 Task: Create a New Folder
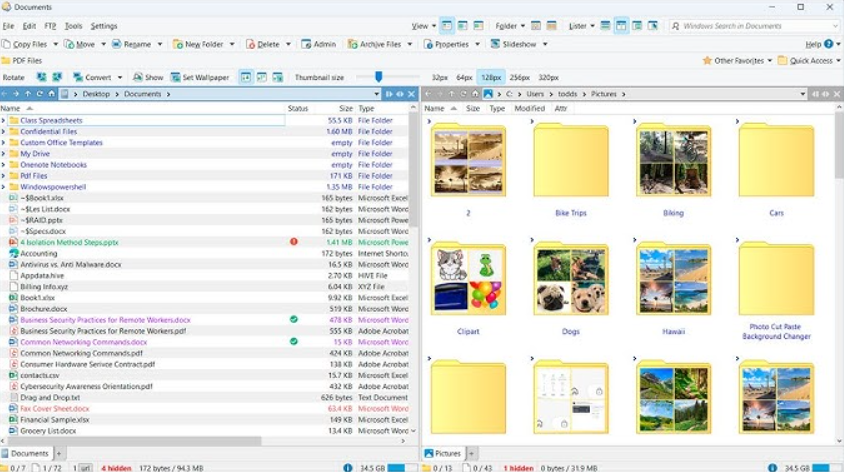click(198, 44)
